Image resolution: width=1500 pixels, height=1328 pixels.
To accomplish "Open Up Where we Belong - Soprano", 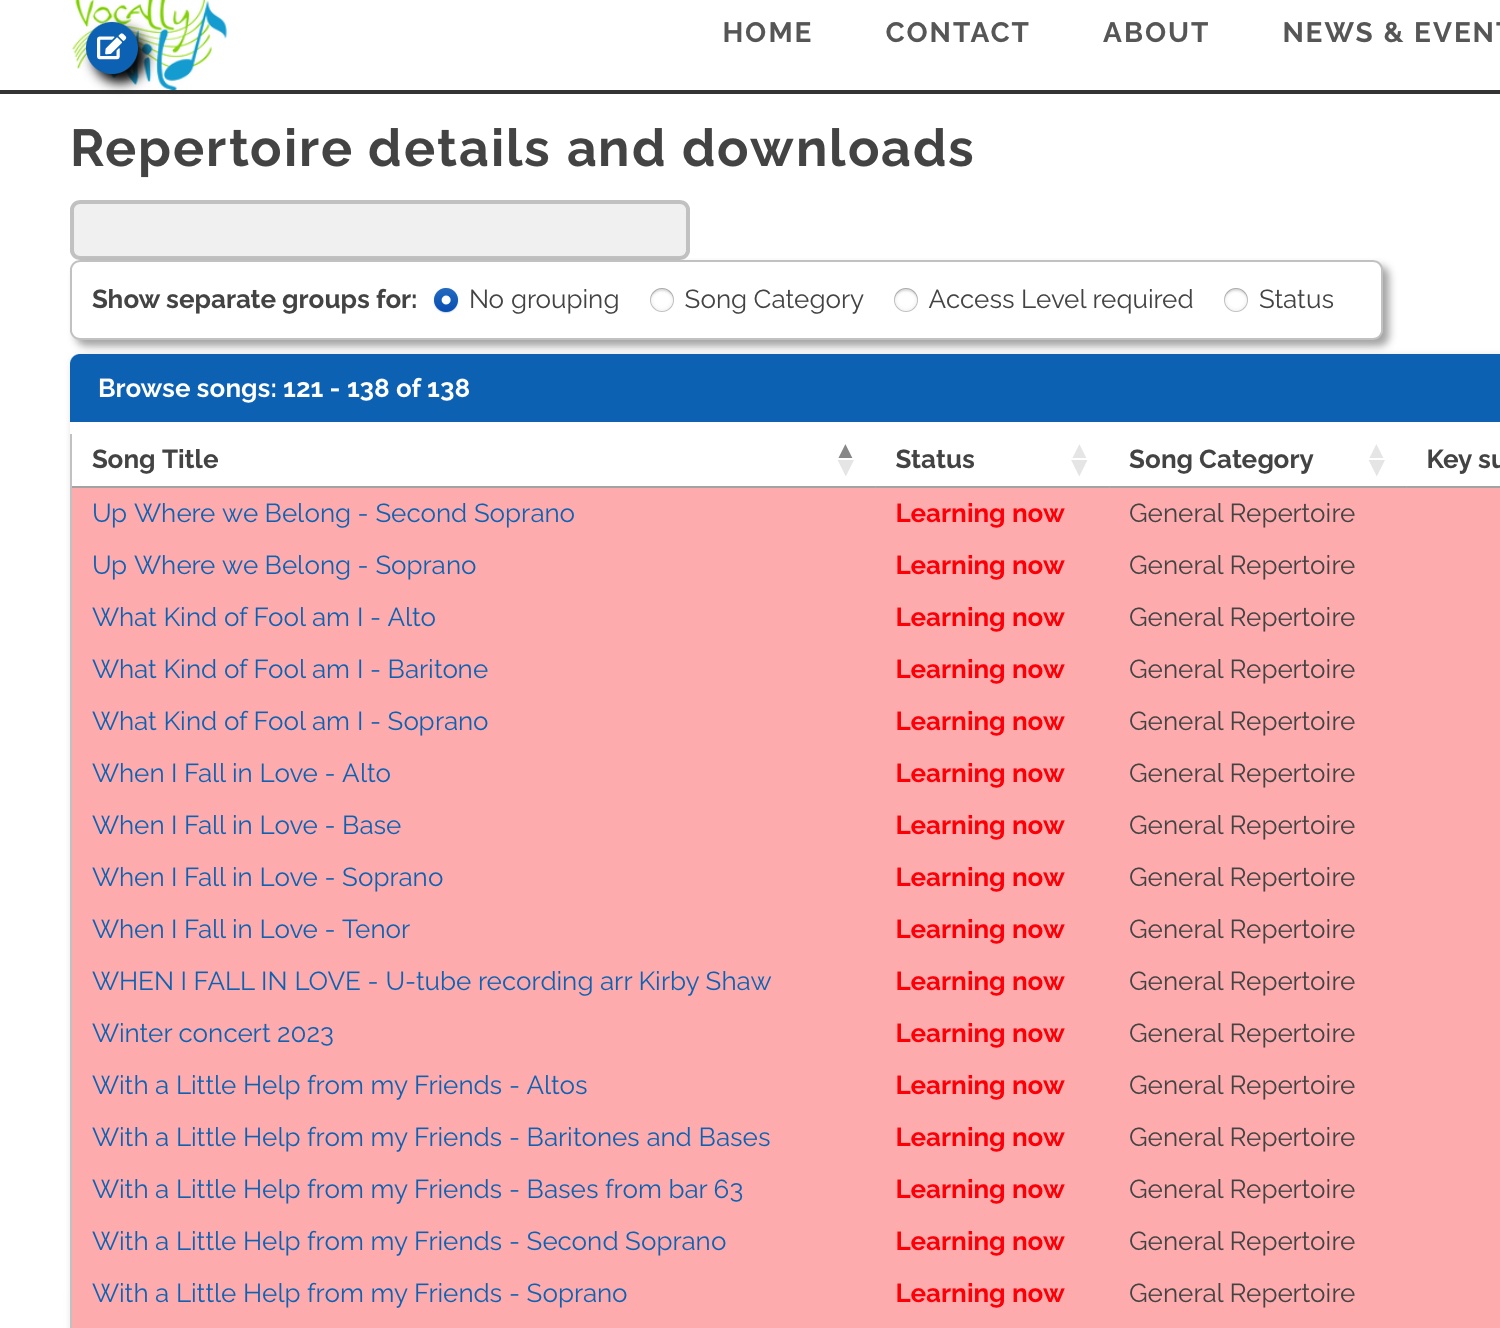I will [284, 565].
